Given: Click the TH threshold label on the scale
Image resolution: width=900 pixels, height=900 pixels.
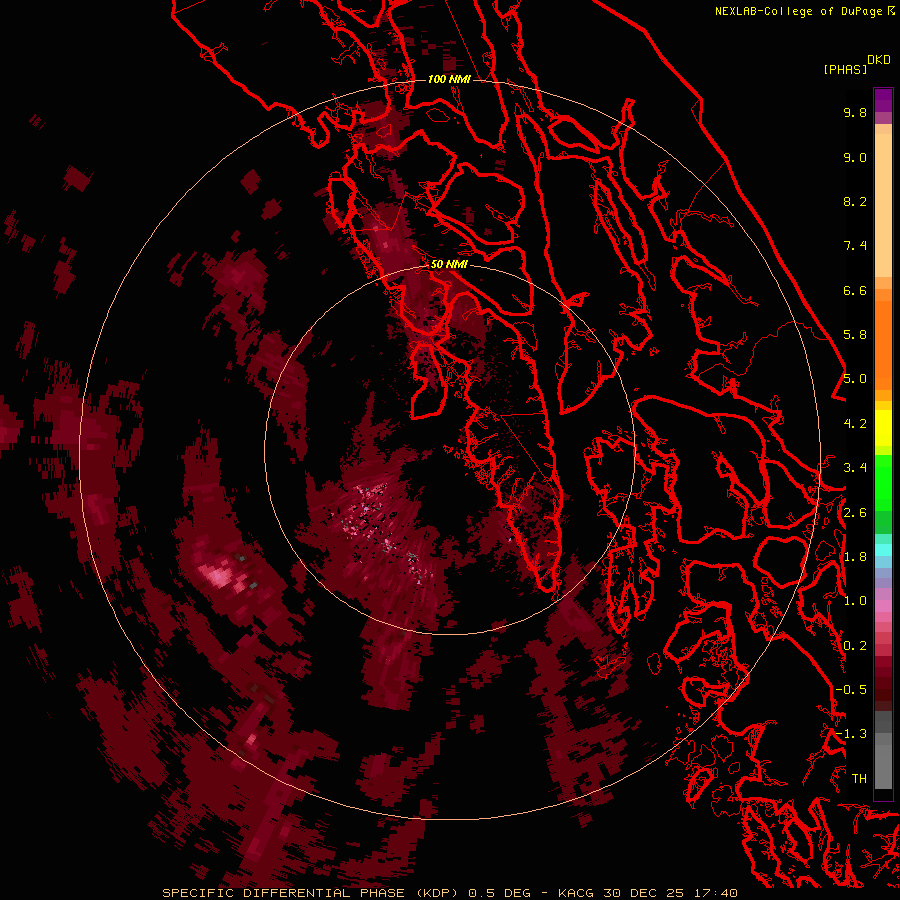Looking at the screenshot, I should tap(859, 779).
